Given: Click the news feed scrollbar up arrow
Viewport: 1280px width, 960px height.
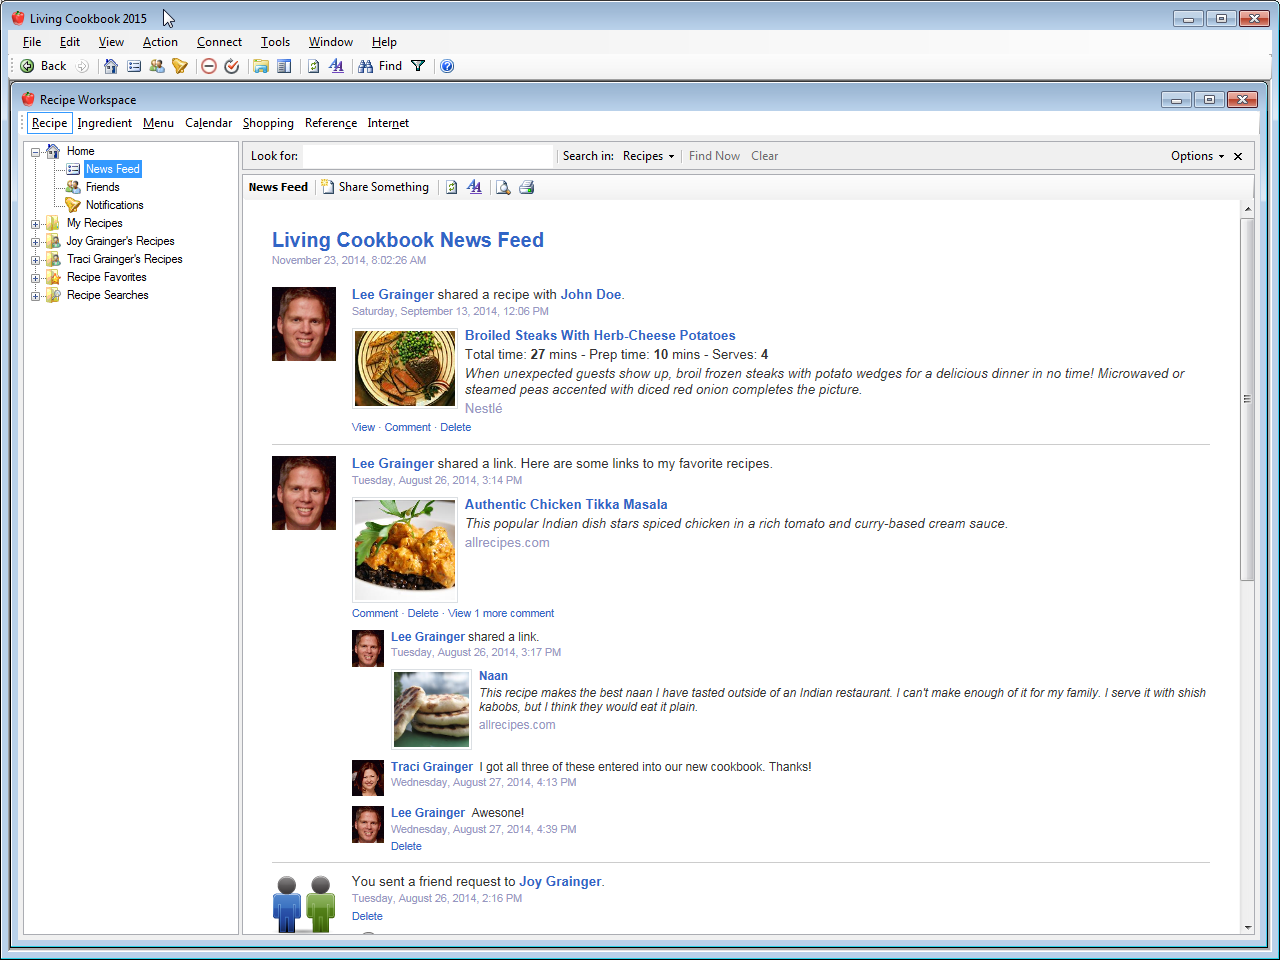Looking at the screenshot, I should click(1247, 210).
